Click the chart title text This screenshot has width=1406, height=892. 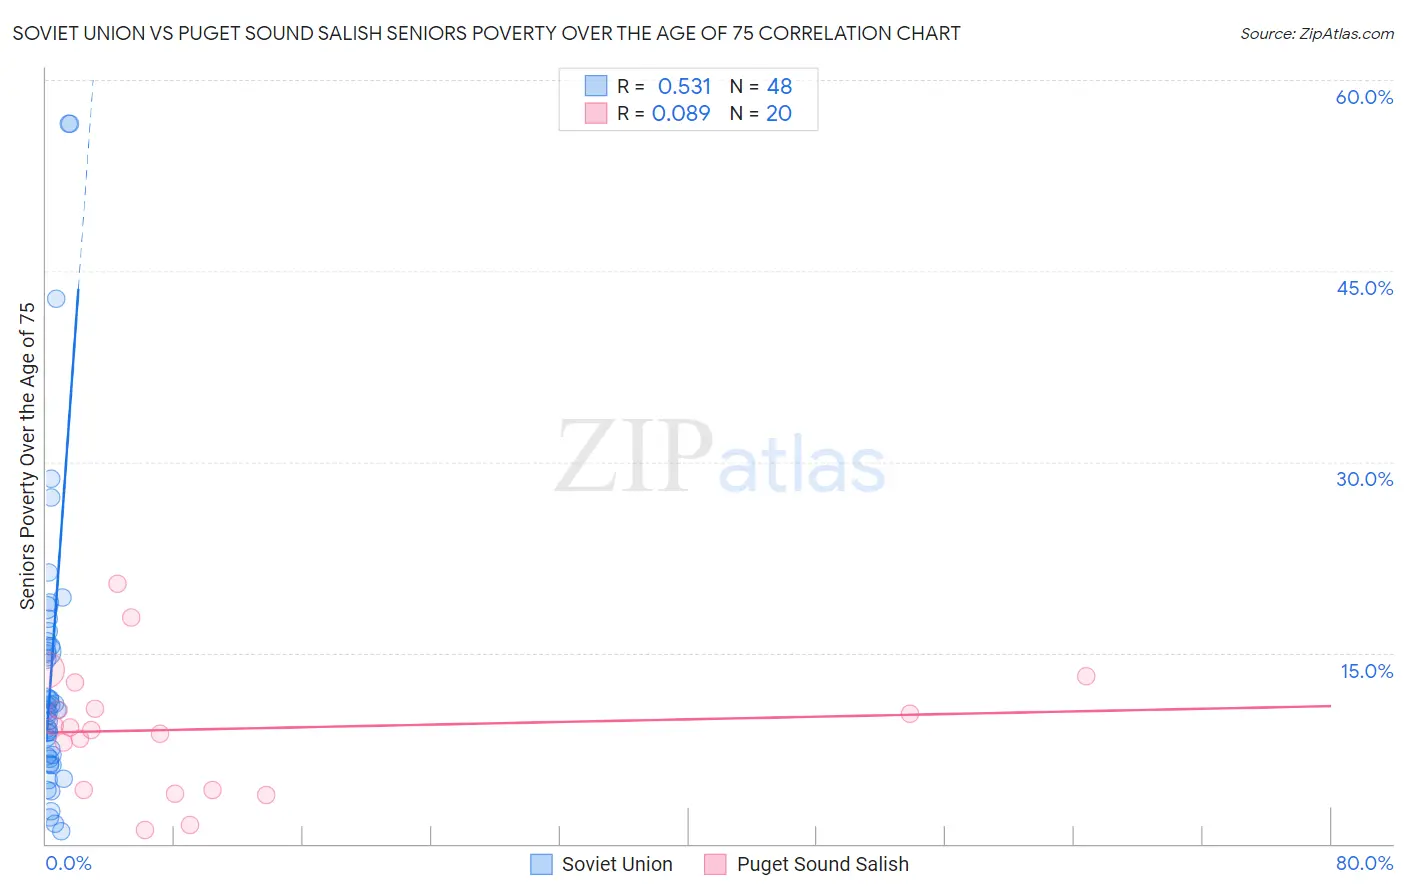(x=486, y=33)
